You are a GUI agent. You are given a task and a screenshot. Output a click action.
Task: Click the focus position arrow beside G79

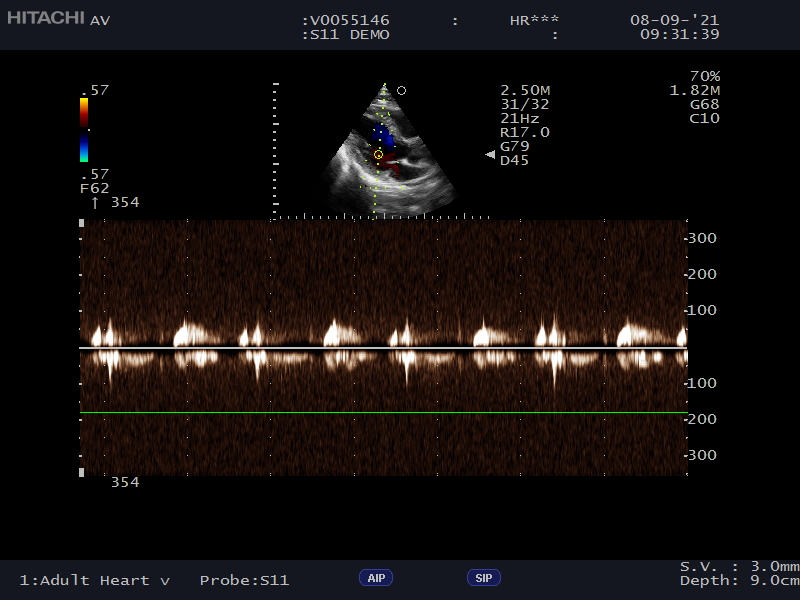490,154
